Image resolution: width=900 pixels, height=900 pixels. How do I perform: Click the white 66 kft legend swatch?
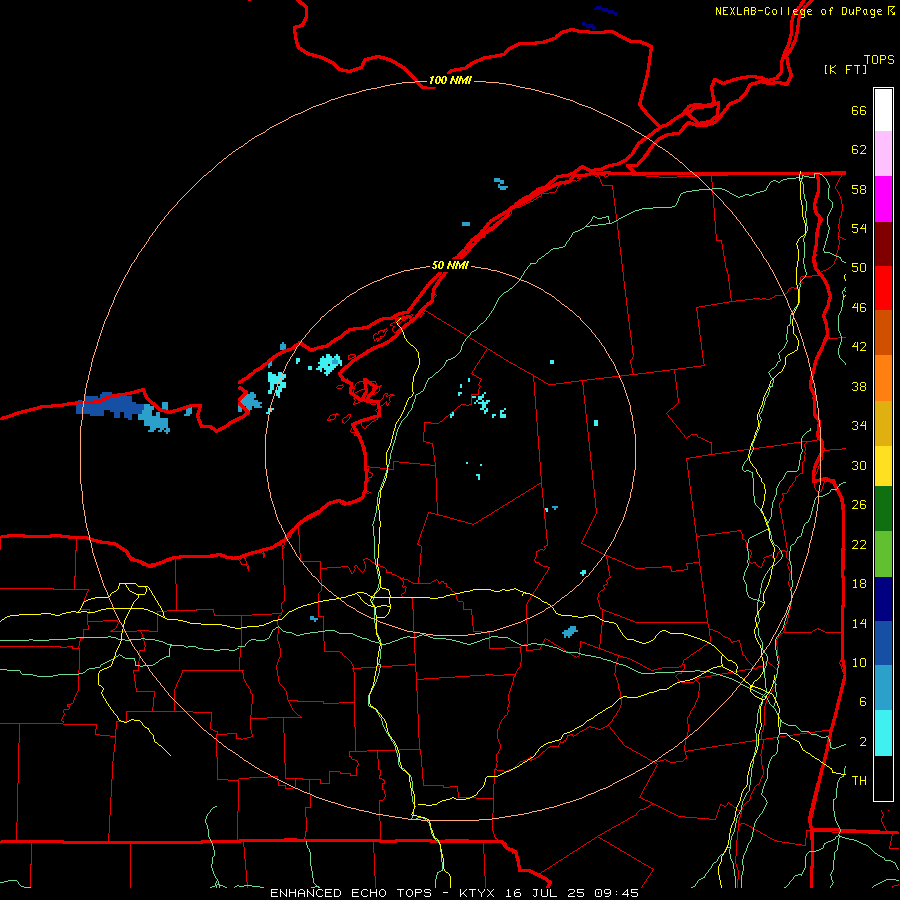(x=883, y=110)
